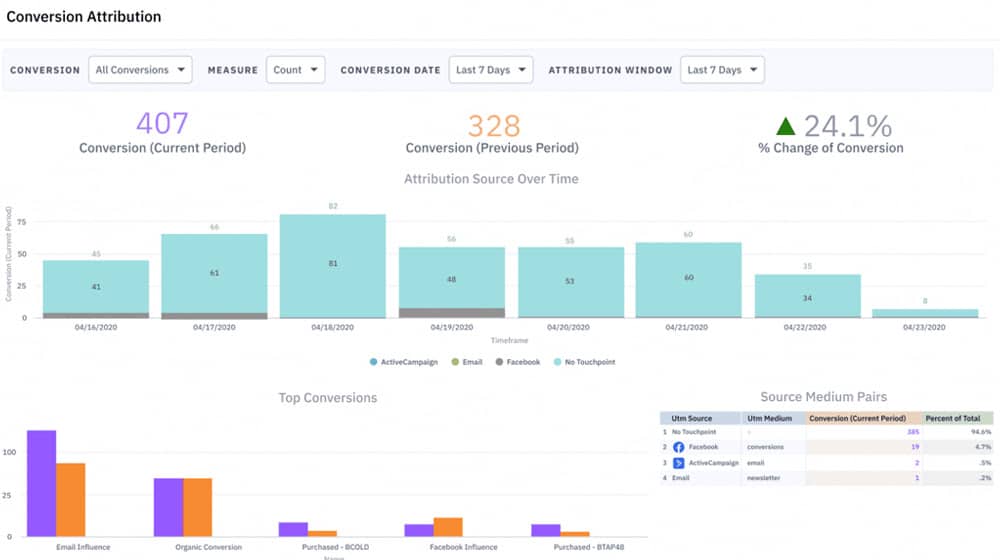Open the Measure Count dropdown
This screenshot has width=1000, height=560.
[x=295, y=70]
